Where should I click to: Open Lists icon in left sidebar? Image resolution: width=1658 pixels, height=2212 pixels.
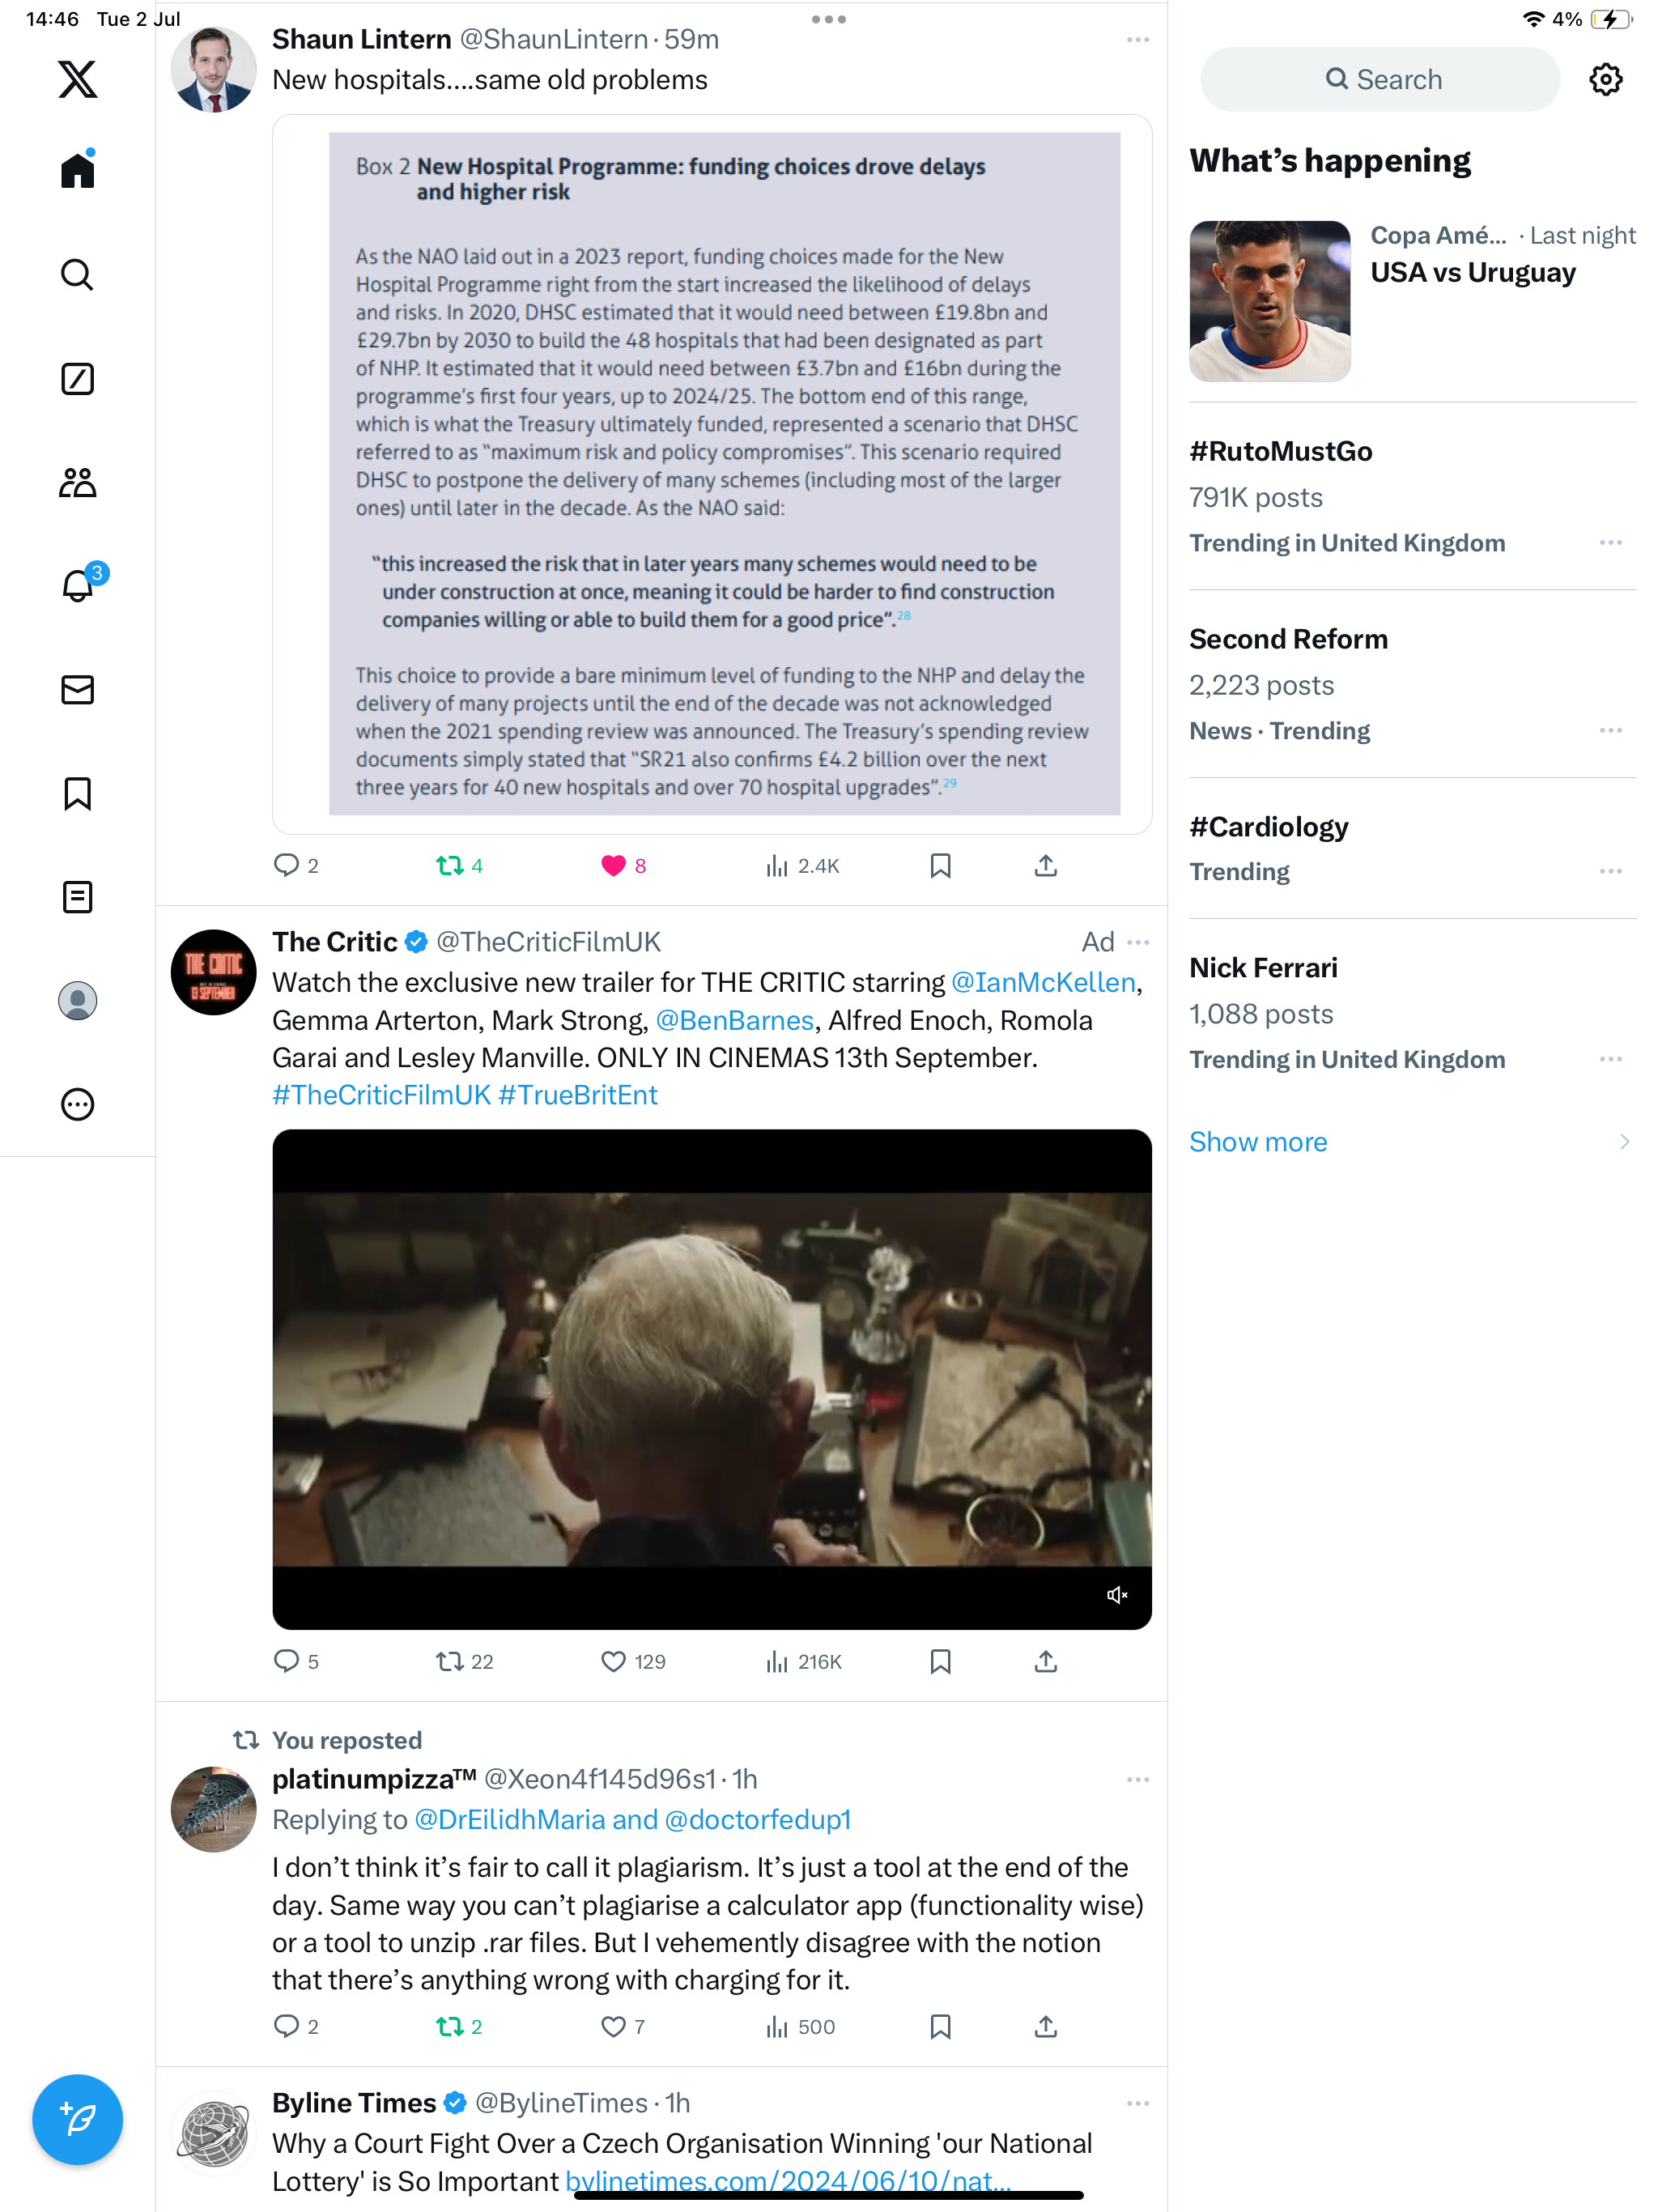pyautogui.click(x=78, y=897)
